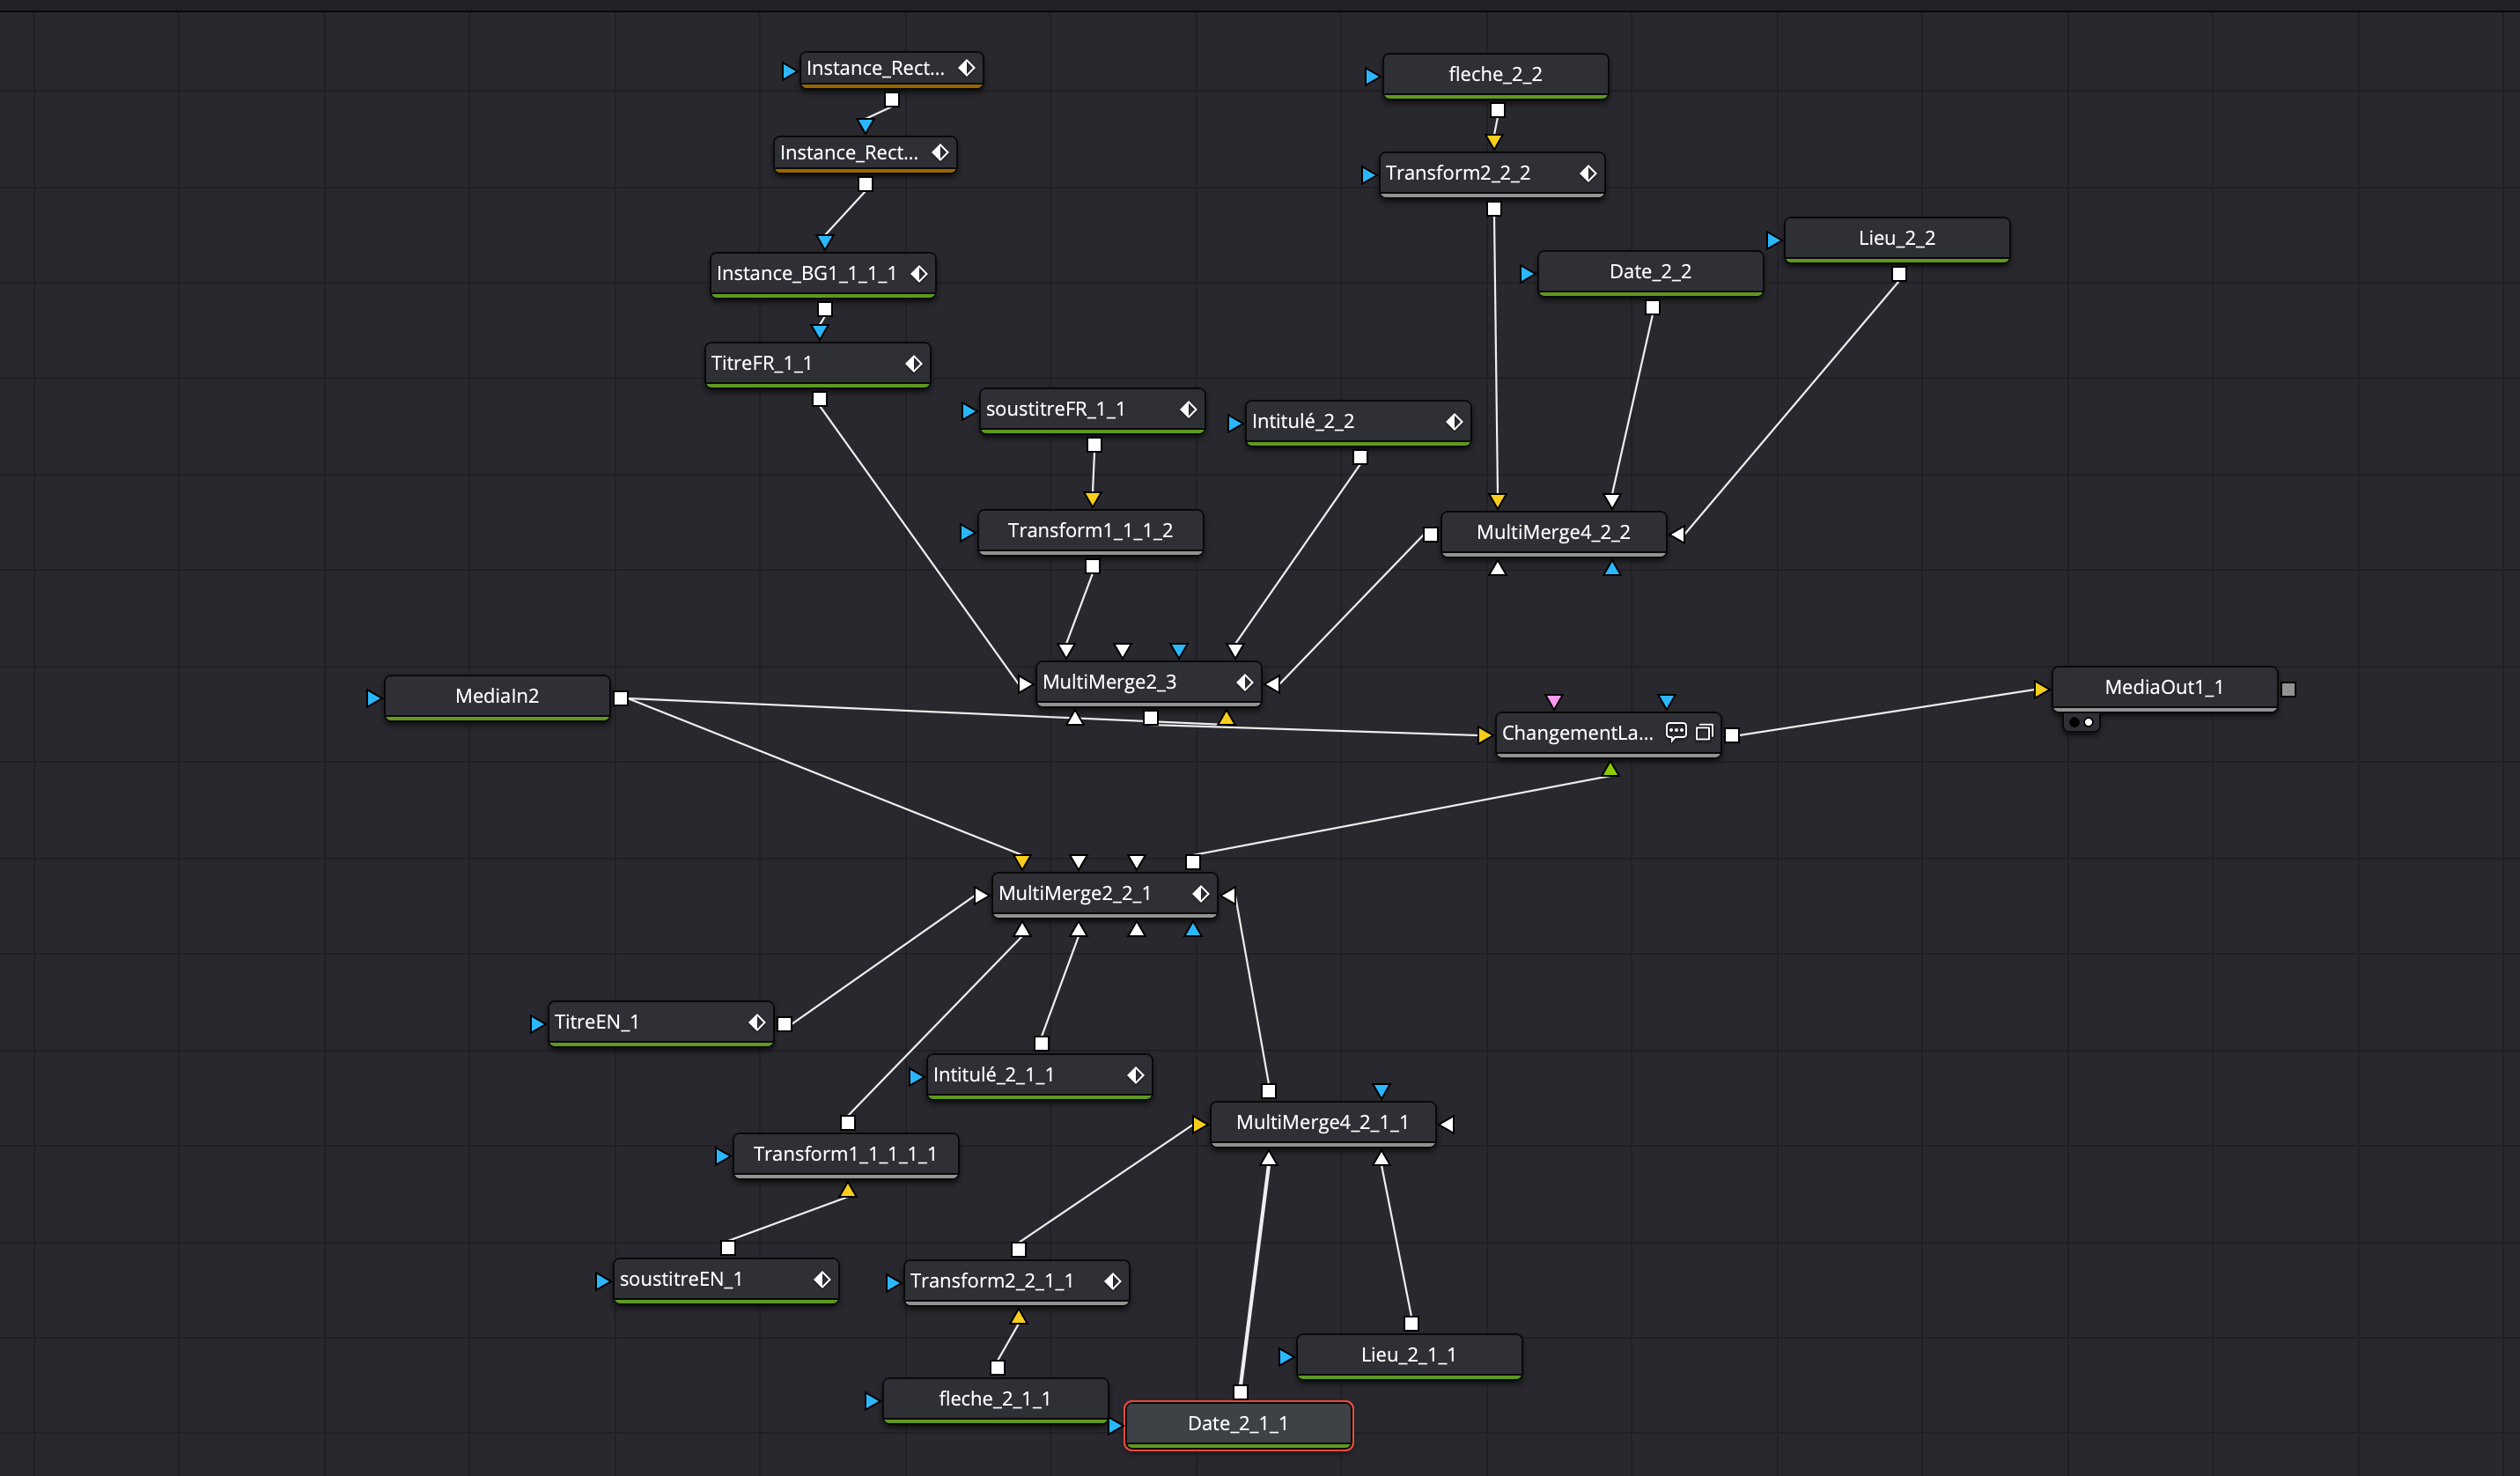Image resolution: width=2520 pixels, height=1476 pixels.
Task: Click the pink input arrow above ChangementLa...
Action: tap(1553, 701)
